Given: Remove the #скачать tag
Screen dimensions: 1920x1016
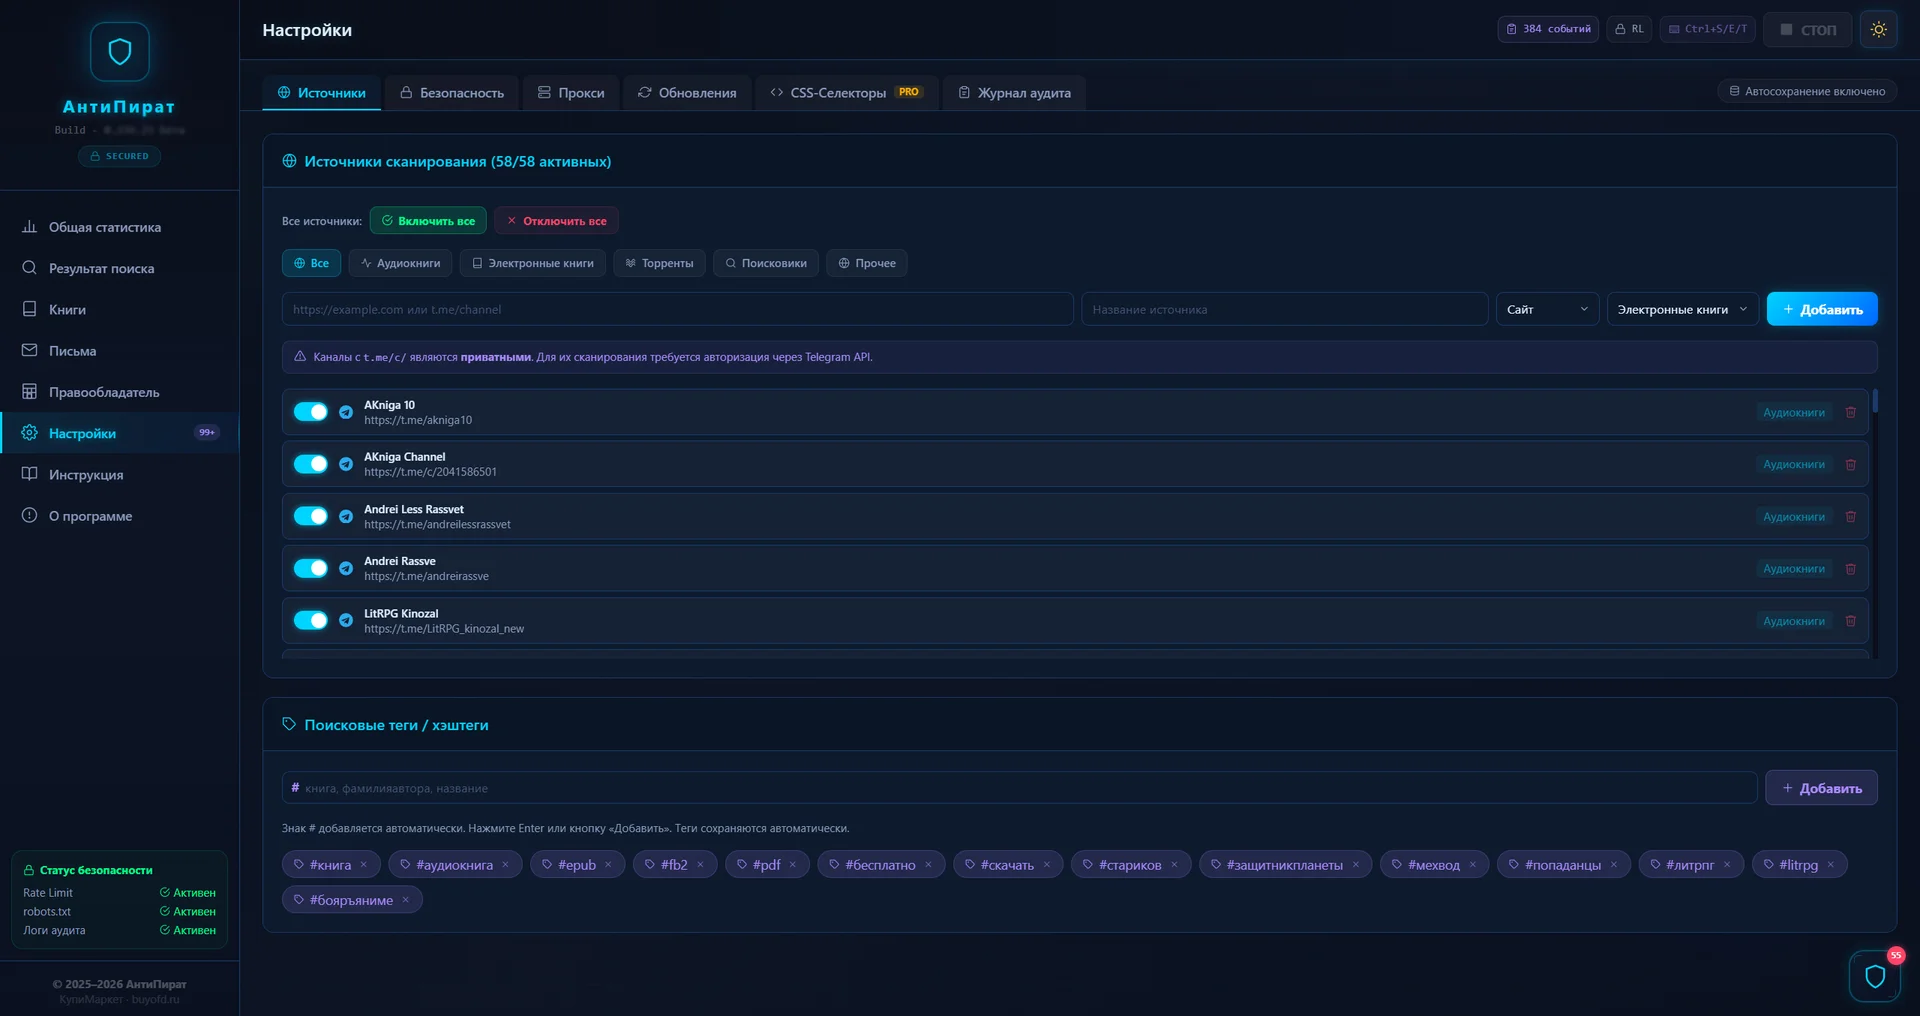Looking at the screenshot, I should [1047, 865].
